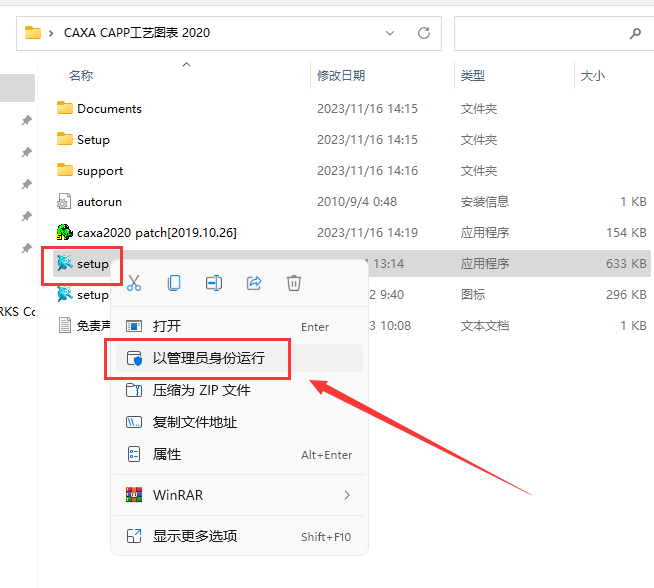Click the address bar folder icon
Screen dimensions: 654x588
tap(33, 33)
